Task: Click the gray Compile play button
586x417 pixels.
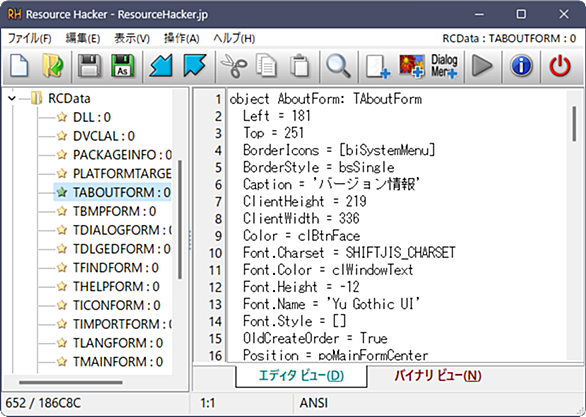Action: pyautogui.click(x=482, y=66)
